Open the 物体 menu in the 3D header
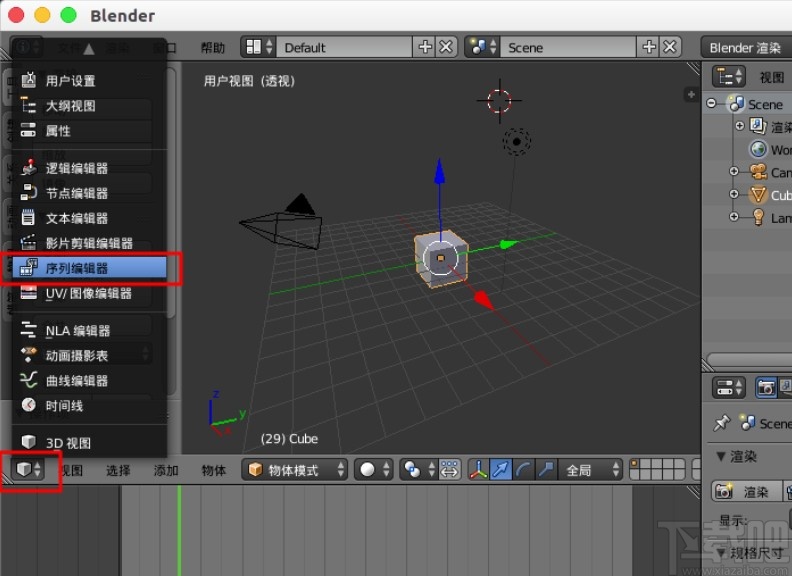The height and width of the screenshot is (576, 792). 214,470
